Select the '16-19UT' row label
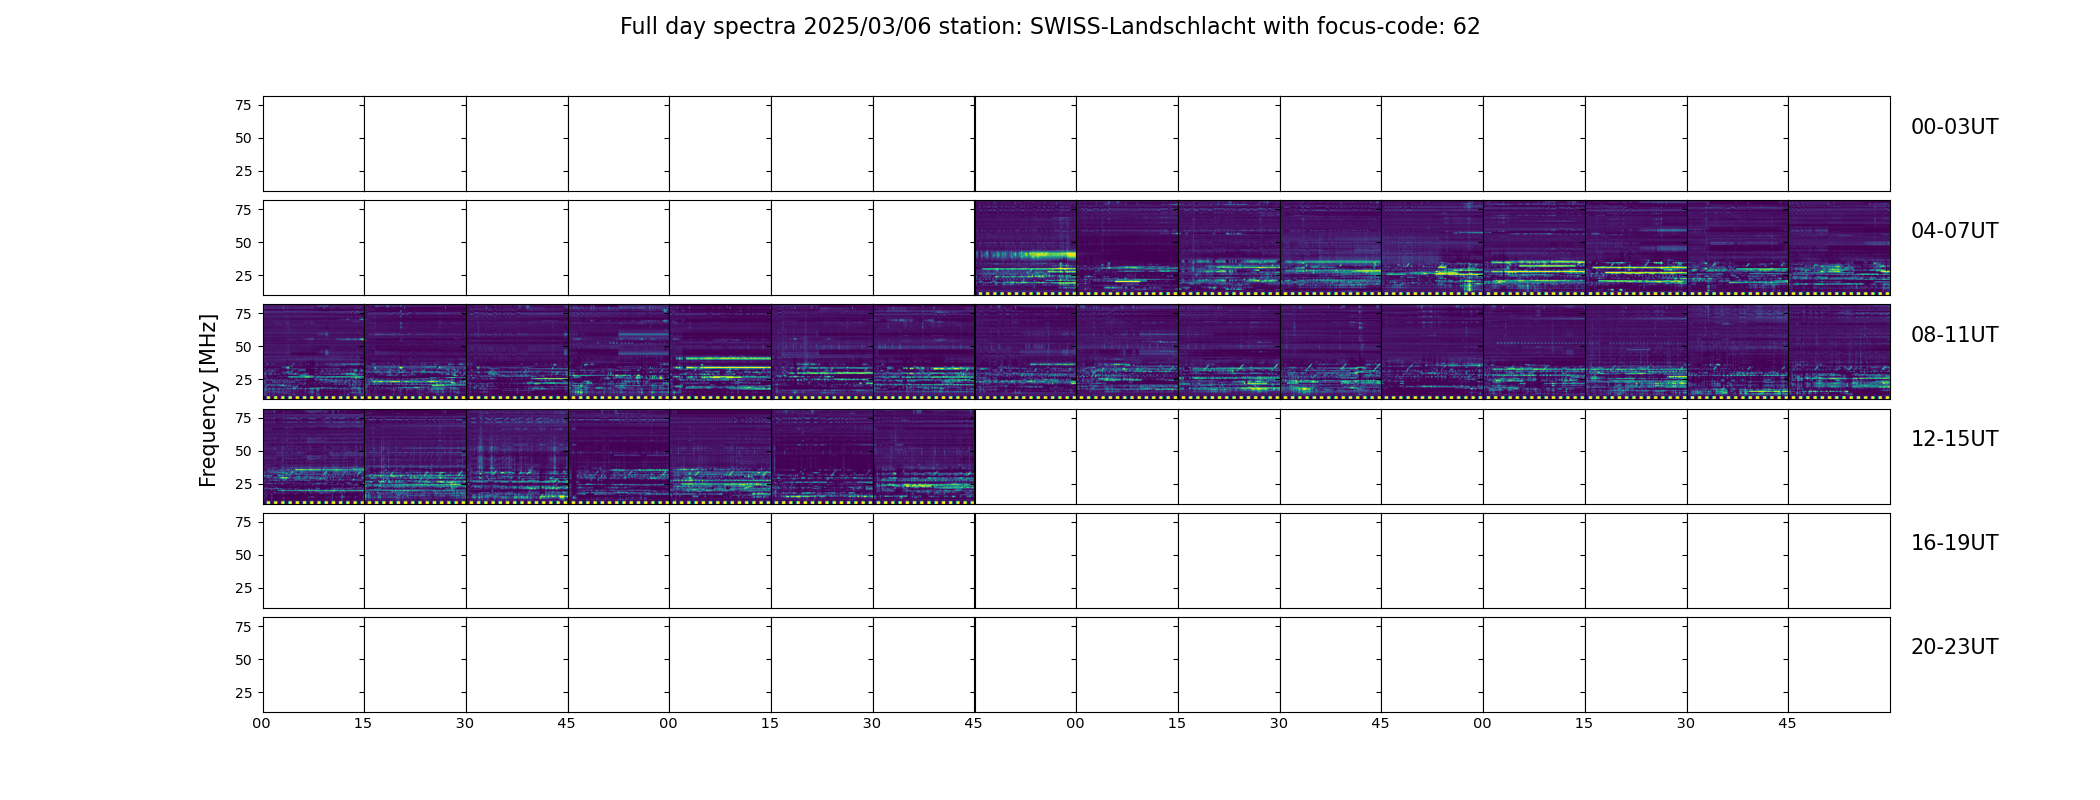 tap(1954, 543)
